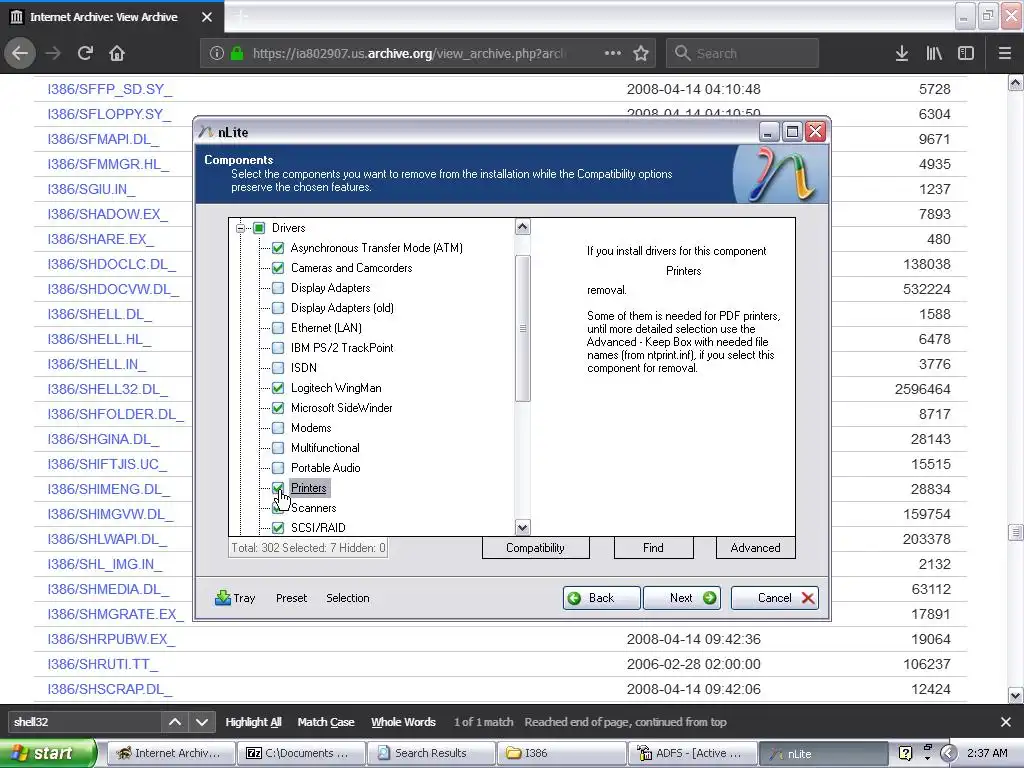Jump to next find match
Screen dimensions: 1024x768
tap(202, 722)
